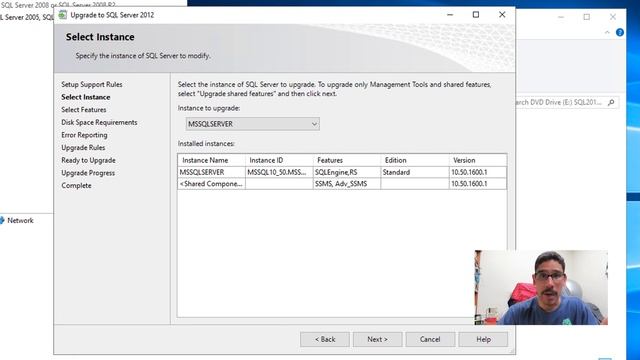
Task: Sort by Instance Name column header
Action: [x=211, y=160]
